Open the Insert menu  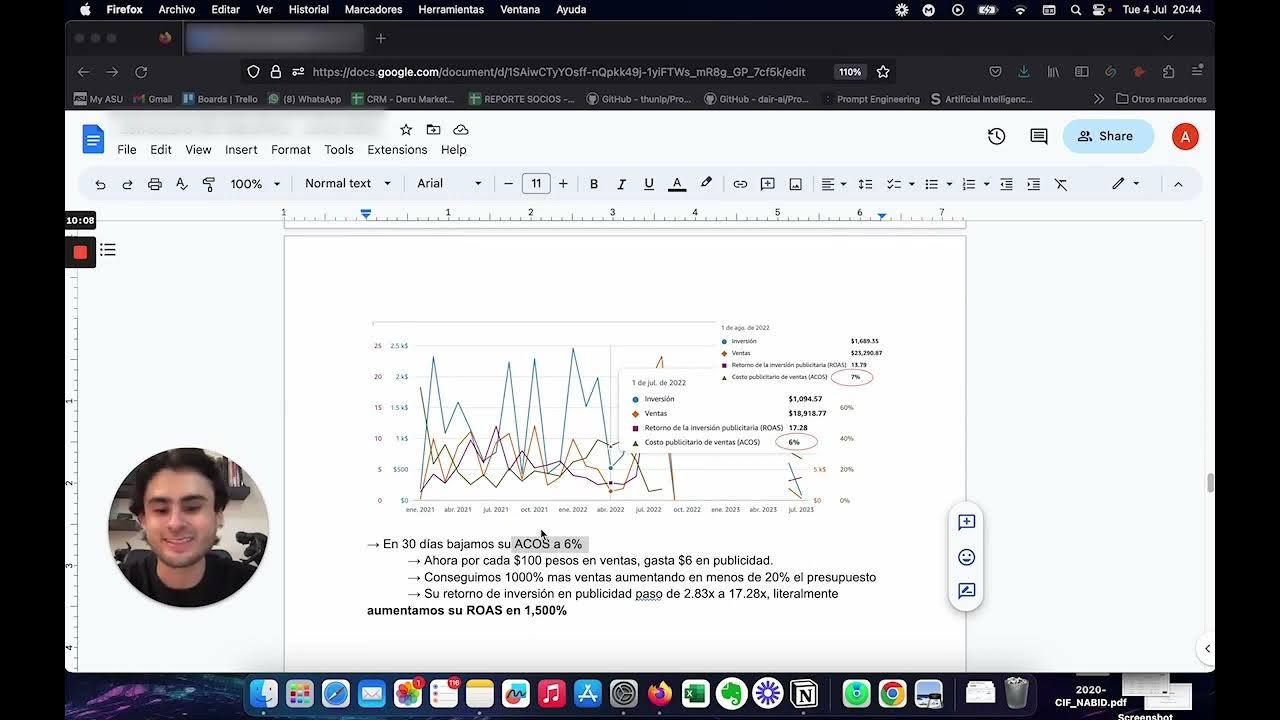241,150
